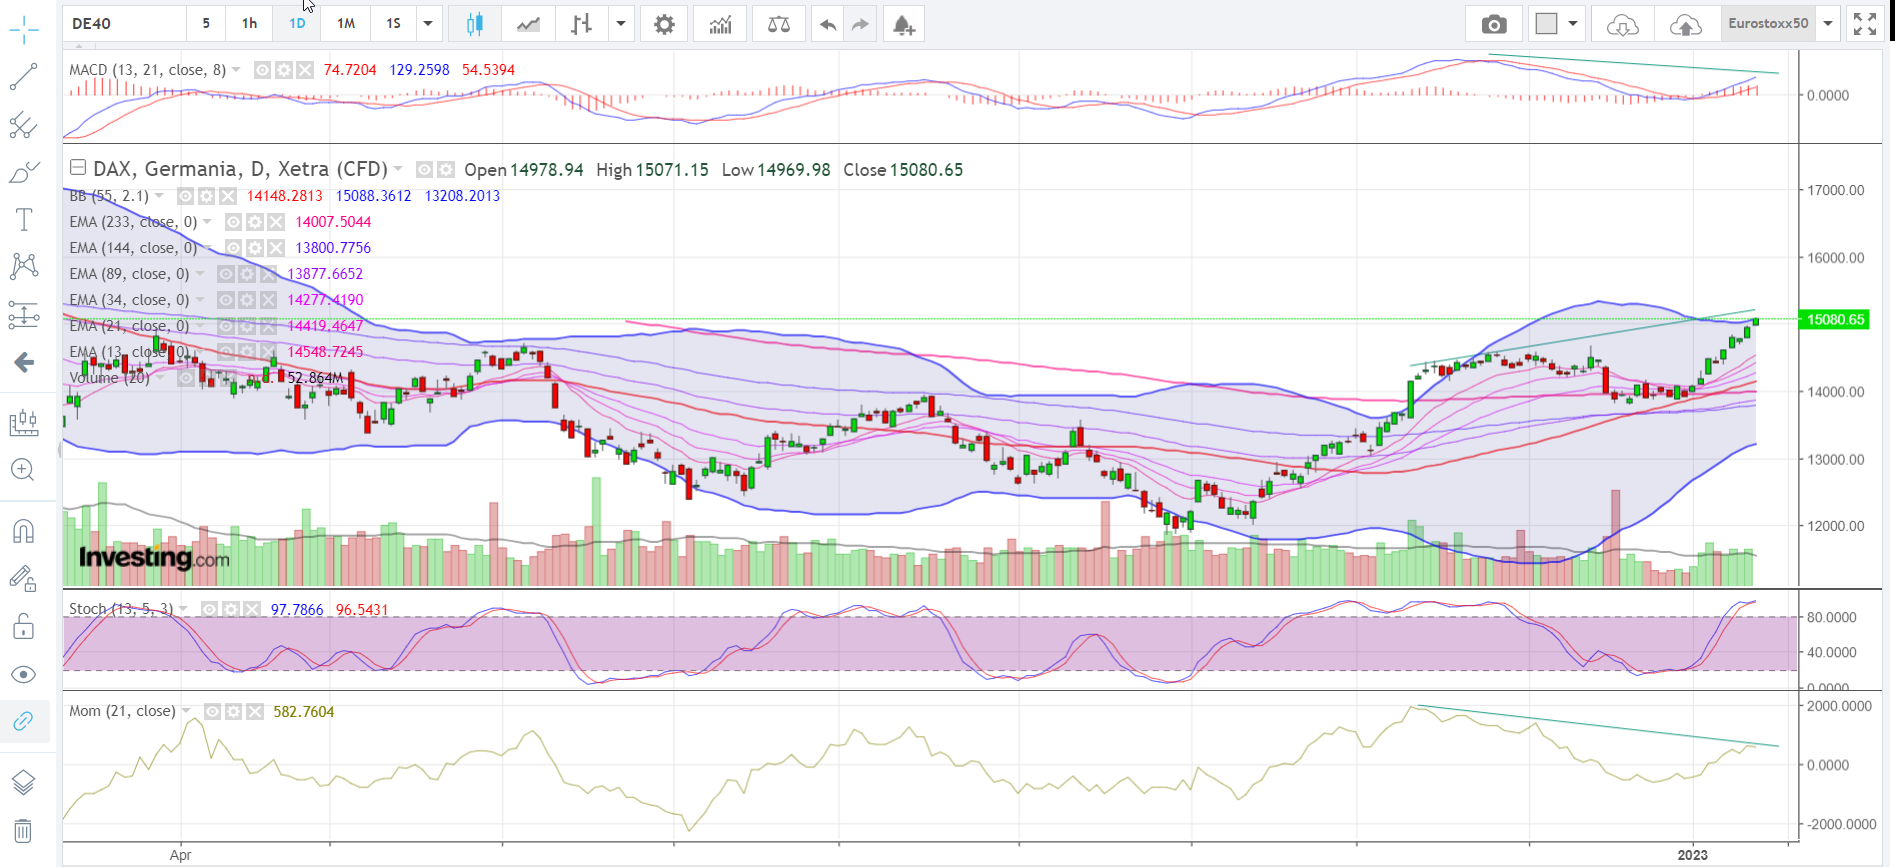Toggle Stoch (13, 5, 3) visibility eye
Viewport: 1895px width, 867px height.
coord(209,609)
